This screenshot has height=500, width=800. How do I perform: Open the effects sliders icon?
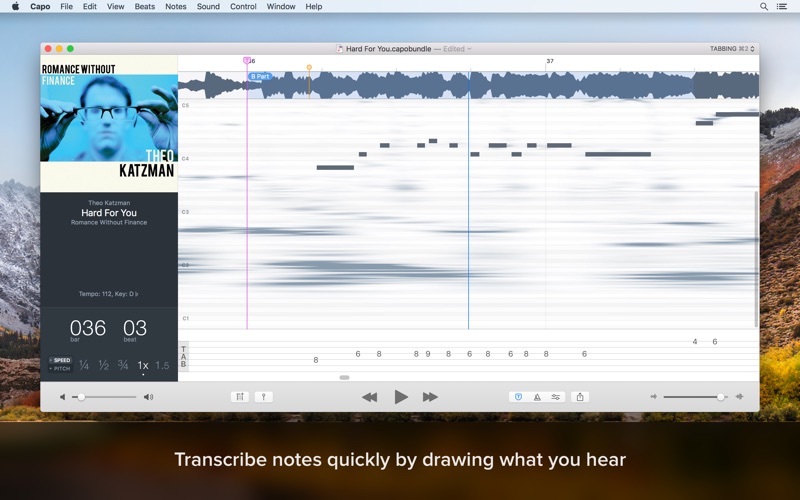pos(556,397)
